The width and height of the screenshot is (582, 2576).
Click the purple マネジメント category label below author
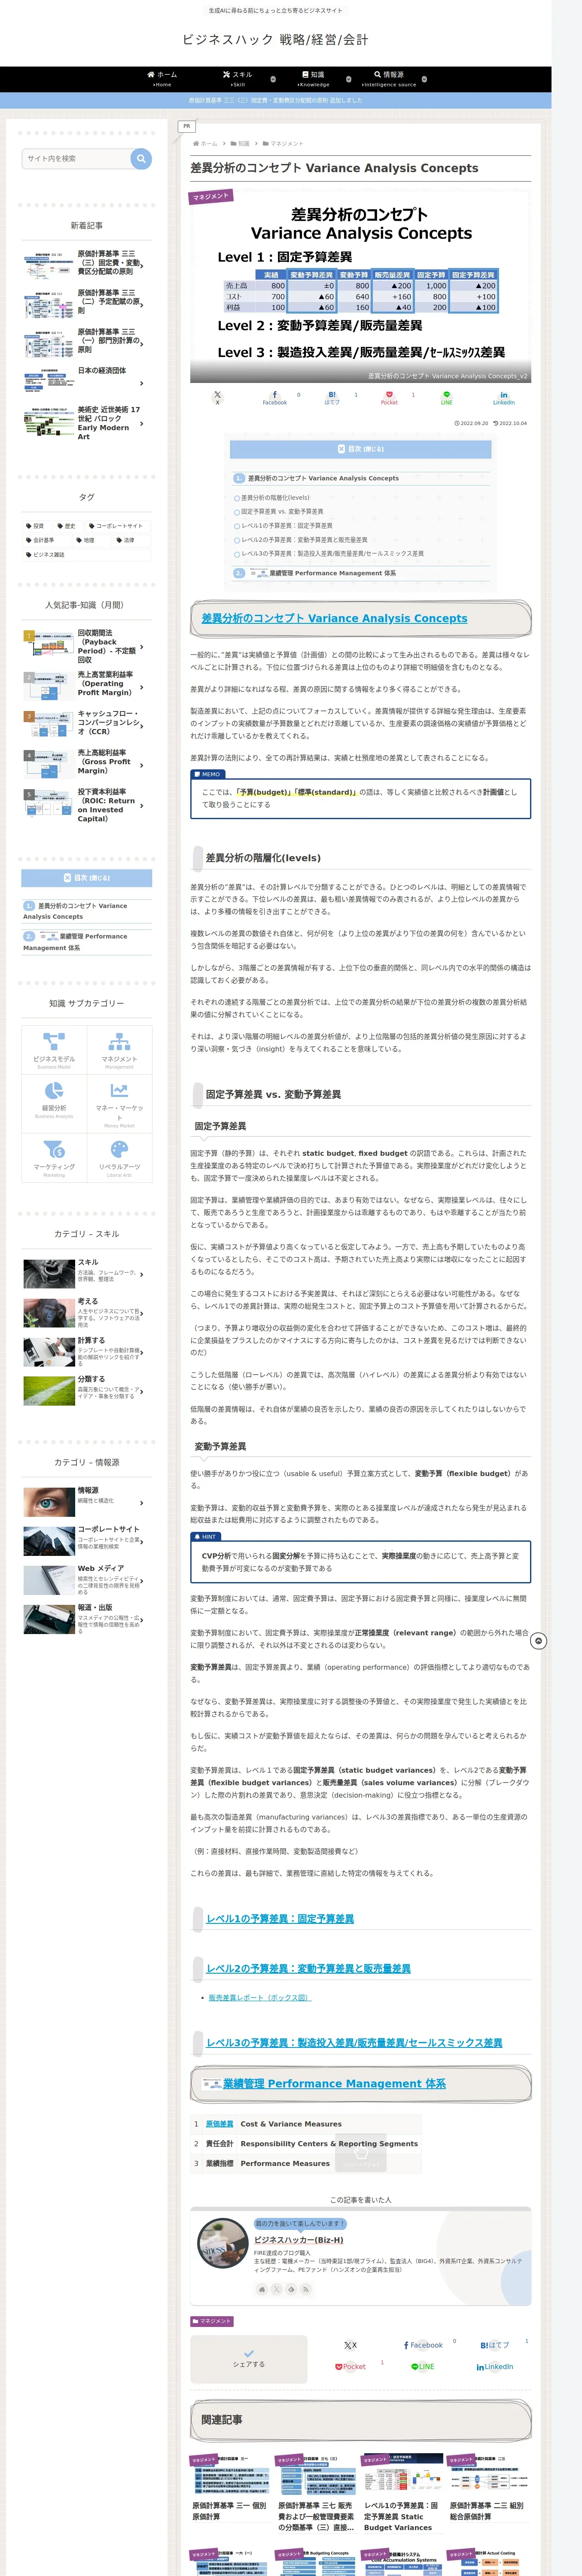(x=212, y=2321)
